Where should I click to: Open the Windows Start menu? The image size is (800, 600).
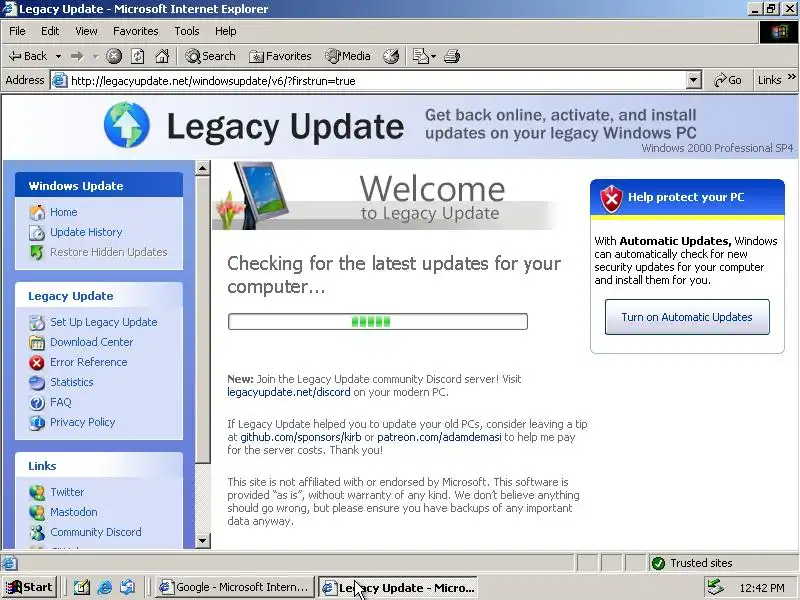point(30,587)
